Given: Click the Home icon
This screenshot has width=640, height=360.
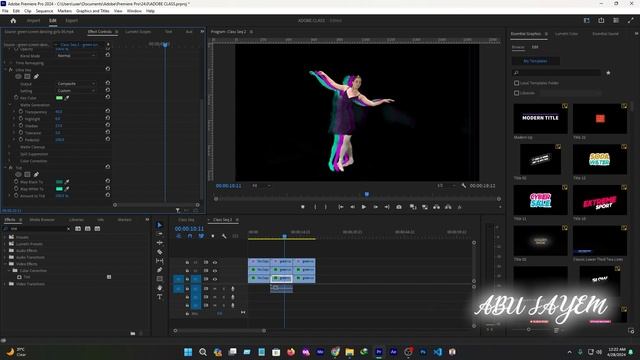Looking at the screenshot, I should [x=13, y=20].
